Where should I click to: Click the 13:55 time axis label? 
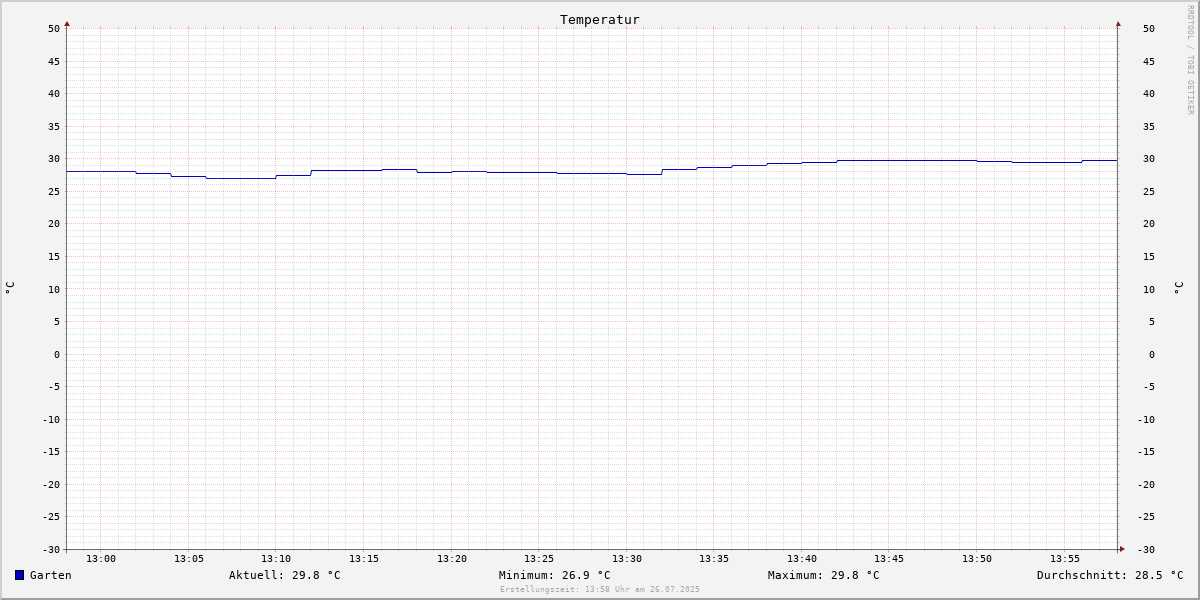point(1065,558)
